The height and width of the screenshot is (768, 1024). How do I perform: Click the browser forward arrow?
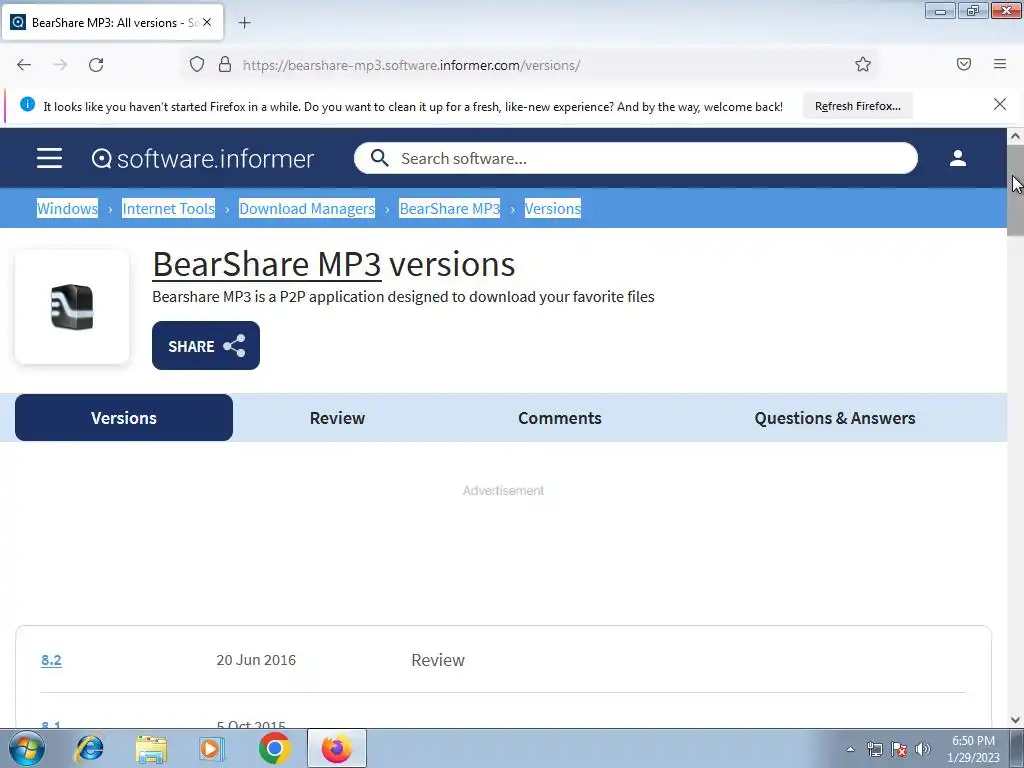pyautogui.click(x=60, y=65)
